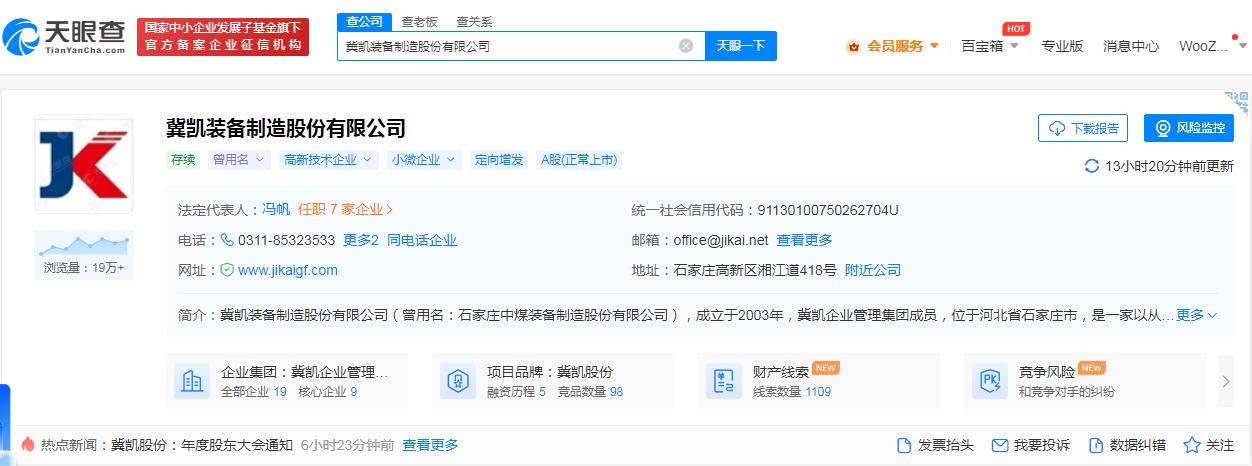Screen dimensions: 1252x466
Task: Open the 百宝箱 dropdown menu
Action: pyautogui.click(x=990, y=46)
